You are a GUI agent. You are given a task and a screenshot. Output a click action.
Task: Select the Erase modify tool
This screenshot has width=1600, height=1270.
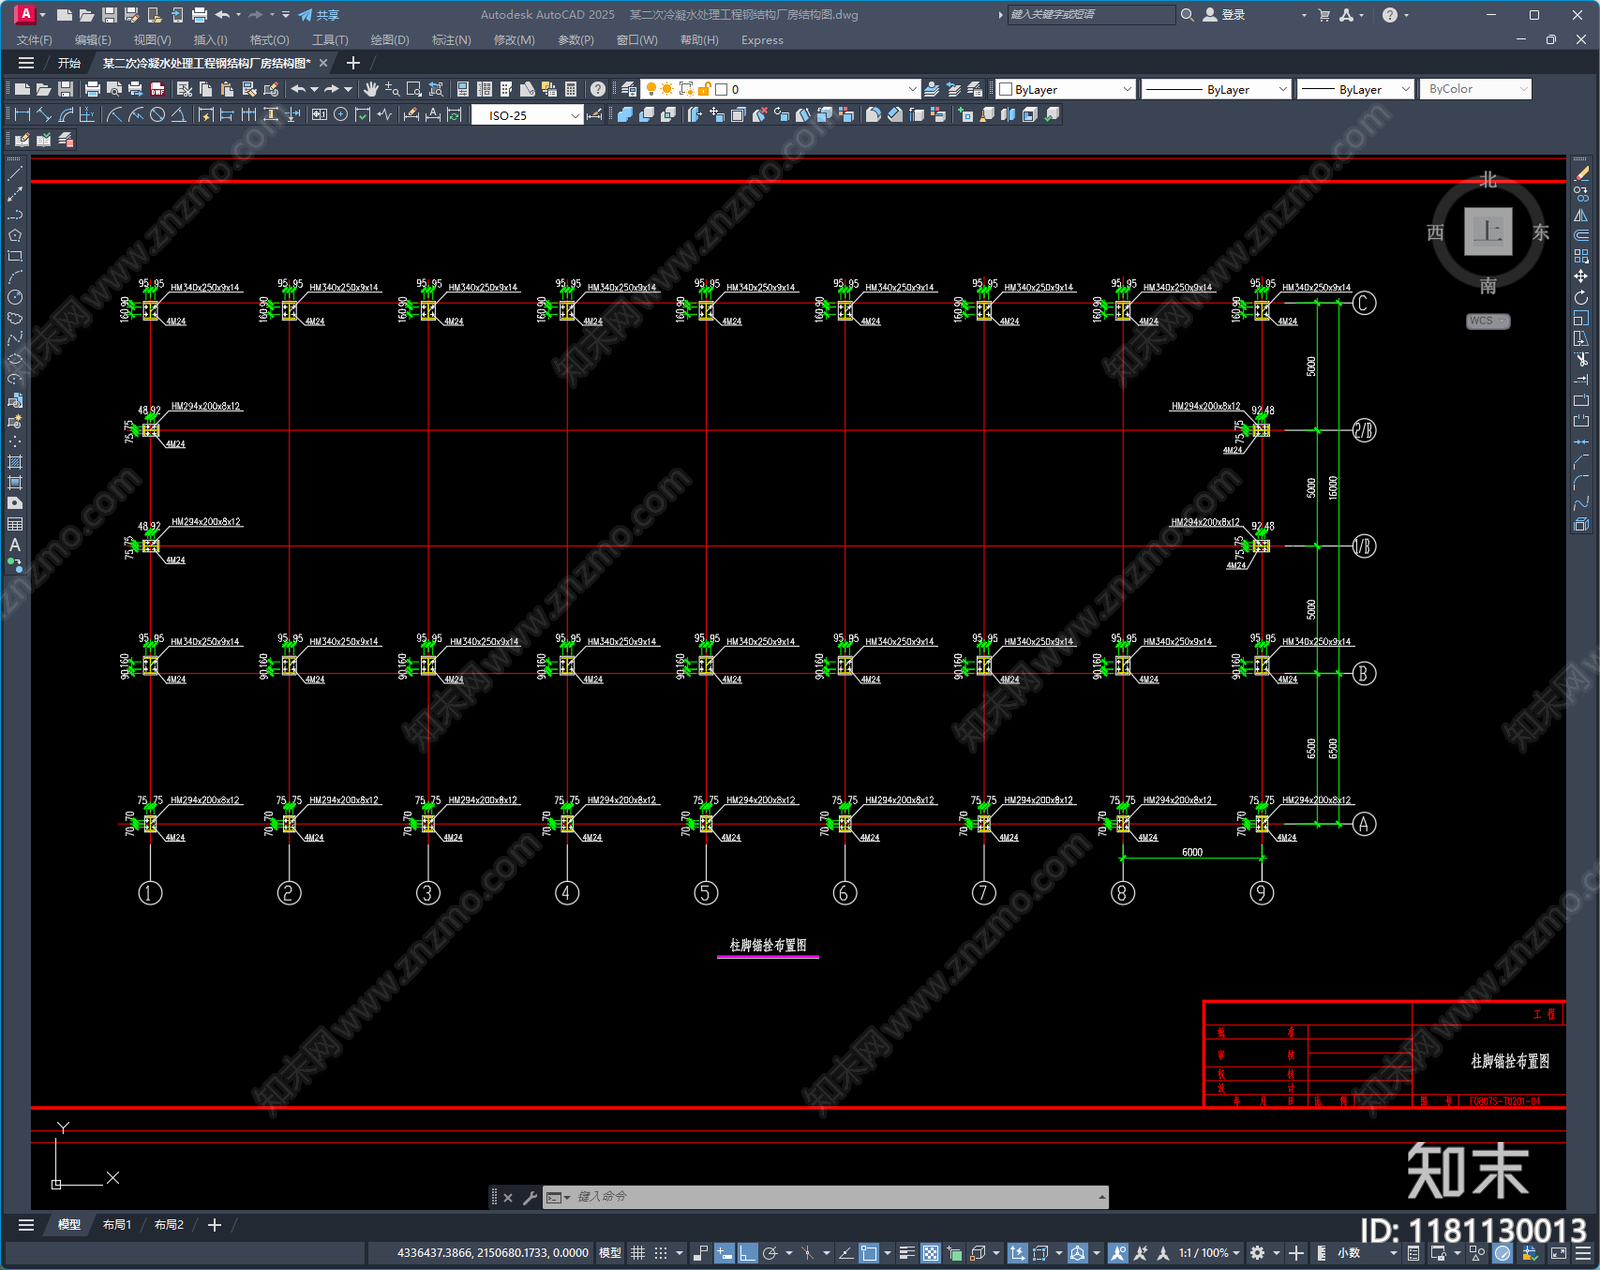point(1581,173)
